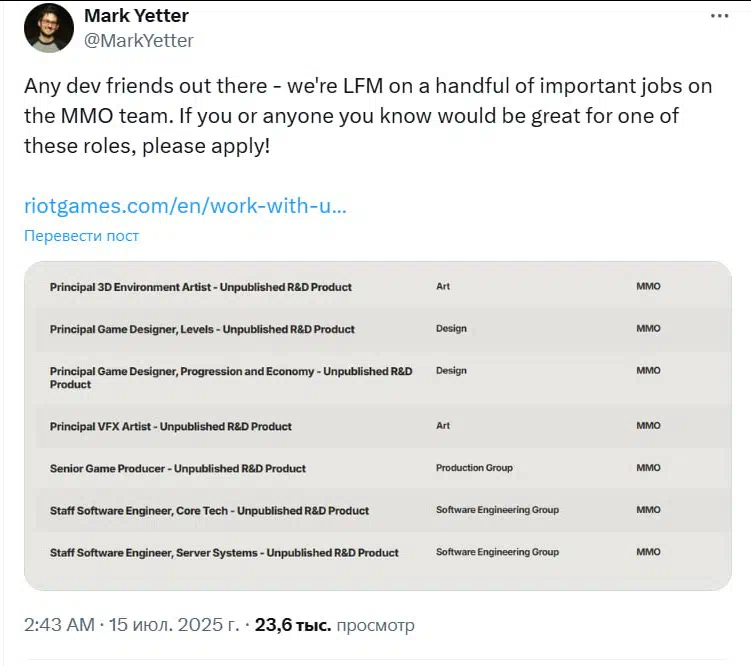The height and width of the screenshot is (666, 751).
Task: Open Mark Yetter's profile picture
Action: point(49,28)
